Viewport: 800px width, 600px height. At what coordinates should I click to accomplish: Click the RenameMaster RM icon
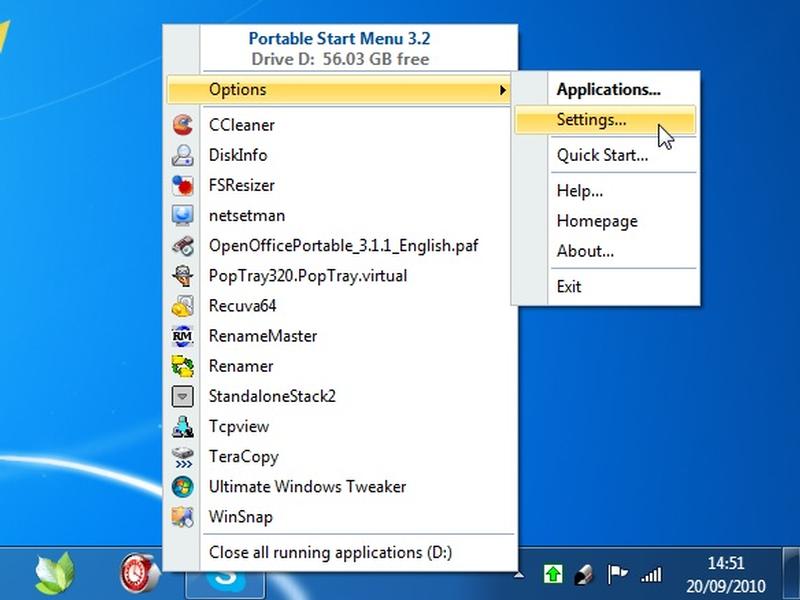pos(183,336)
